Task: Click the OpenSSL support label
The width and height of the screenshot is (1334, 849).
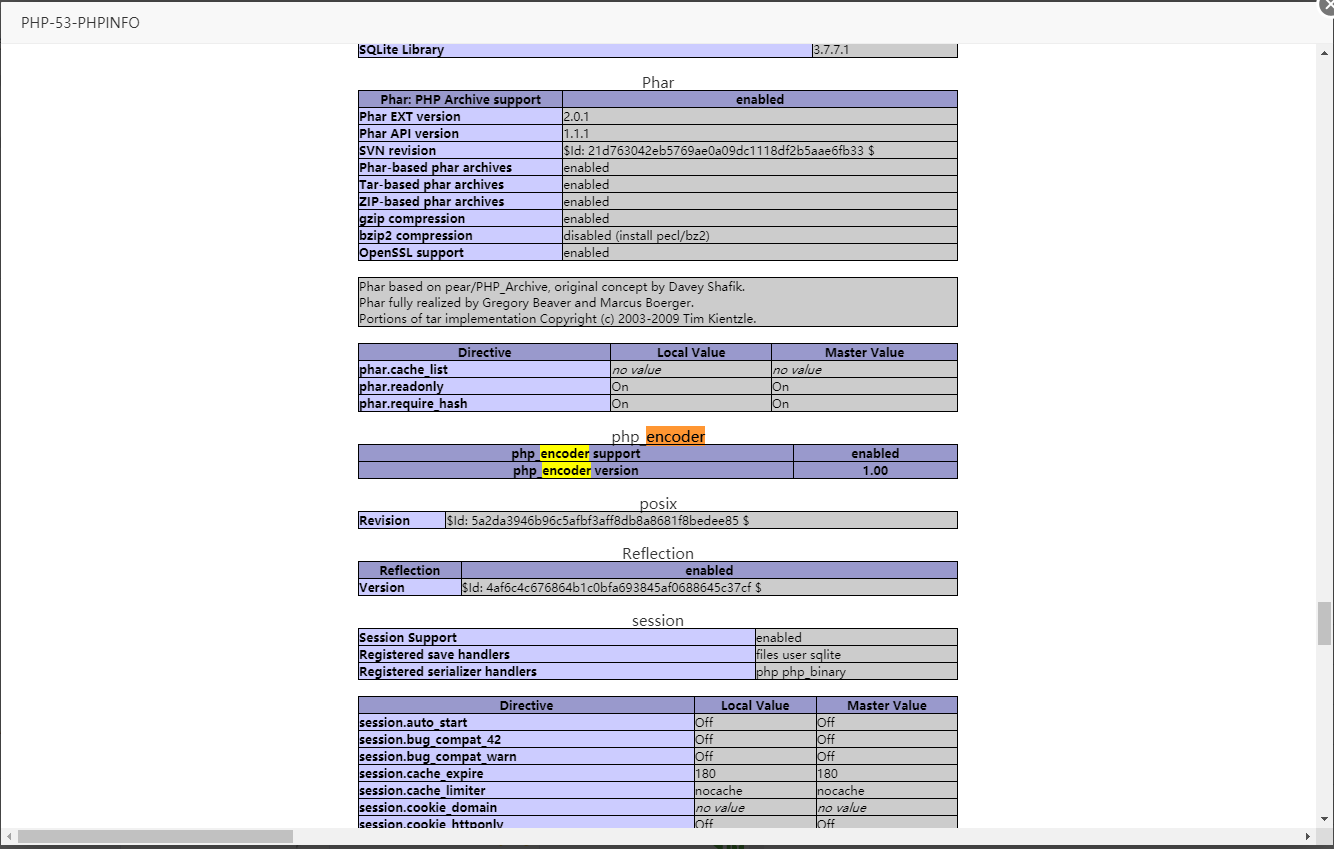Action: coord(411,252)
